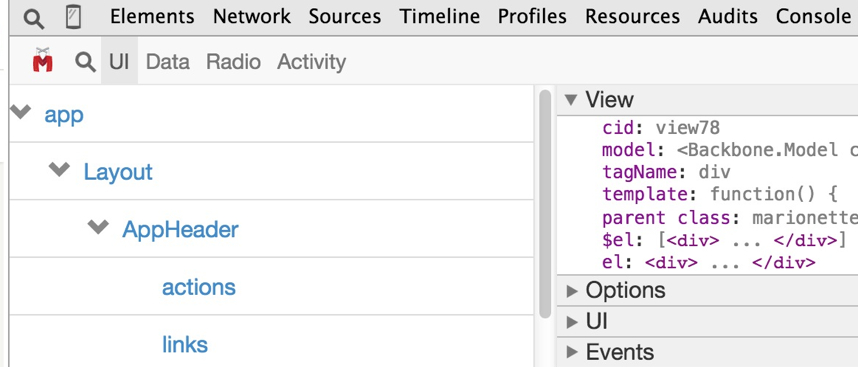This screenshot has width=858, height=367.
Task: Collapse the app tree node chevron
Action: (21, 112)
